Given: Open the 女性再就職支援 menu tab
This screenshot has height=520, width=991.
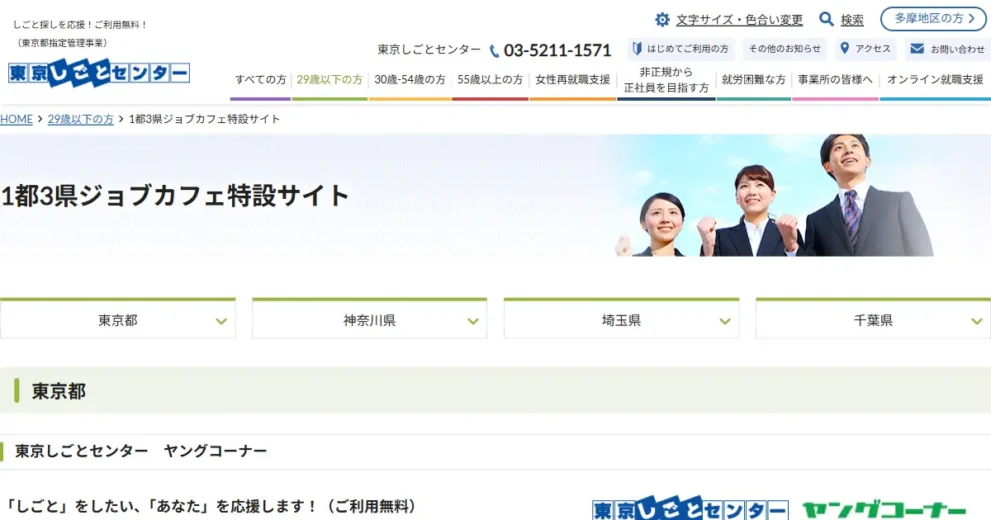Looking at the screenshot, I should tap(573, 80).
